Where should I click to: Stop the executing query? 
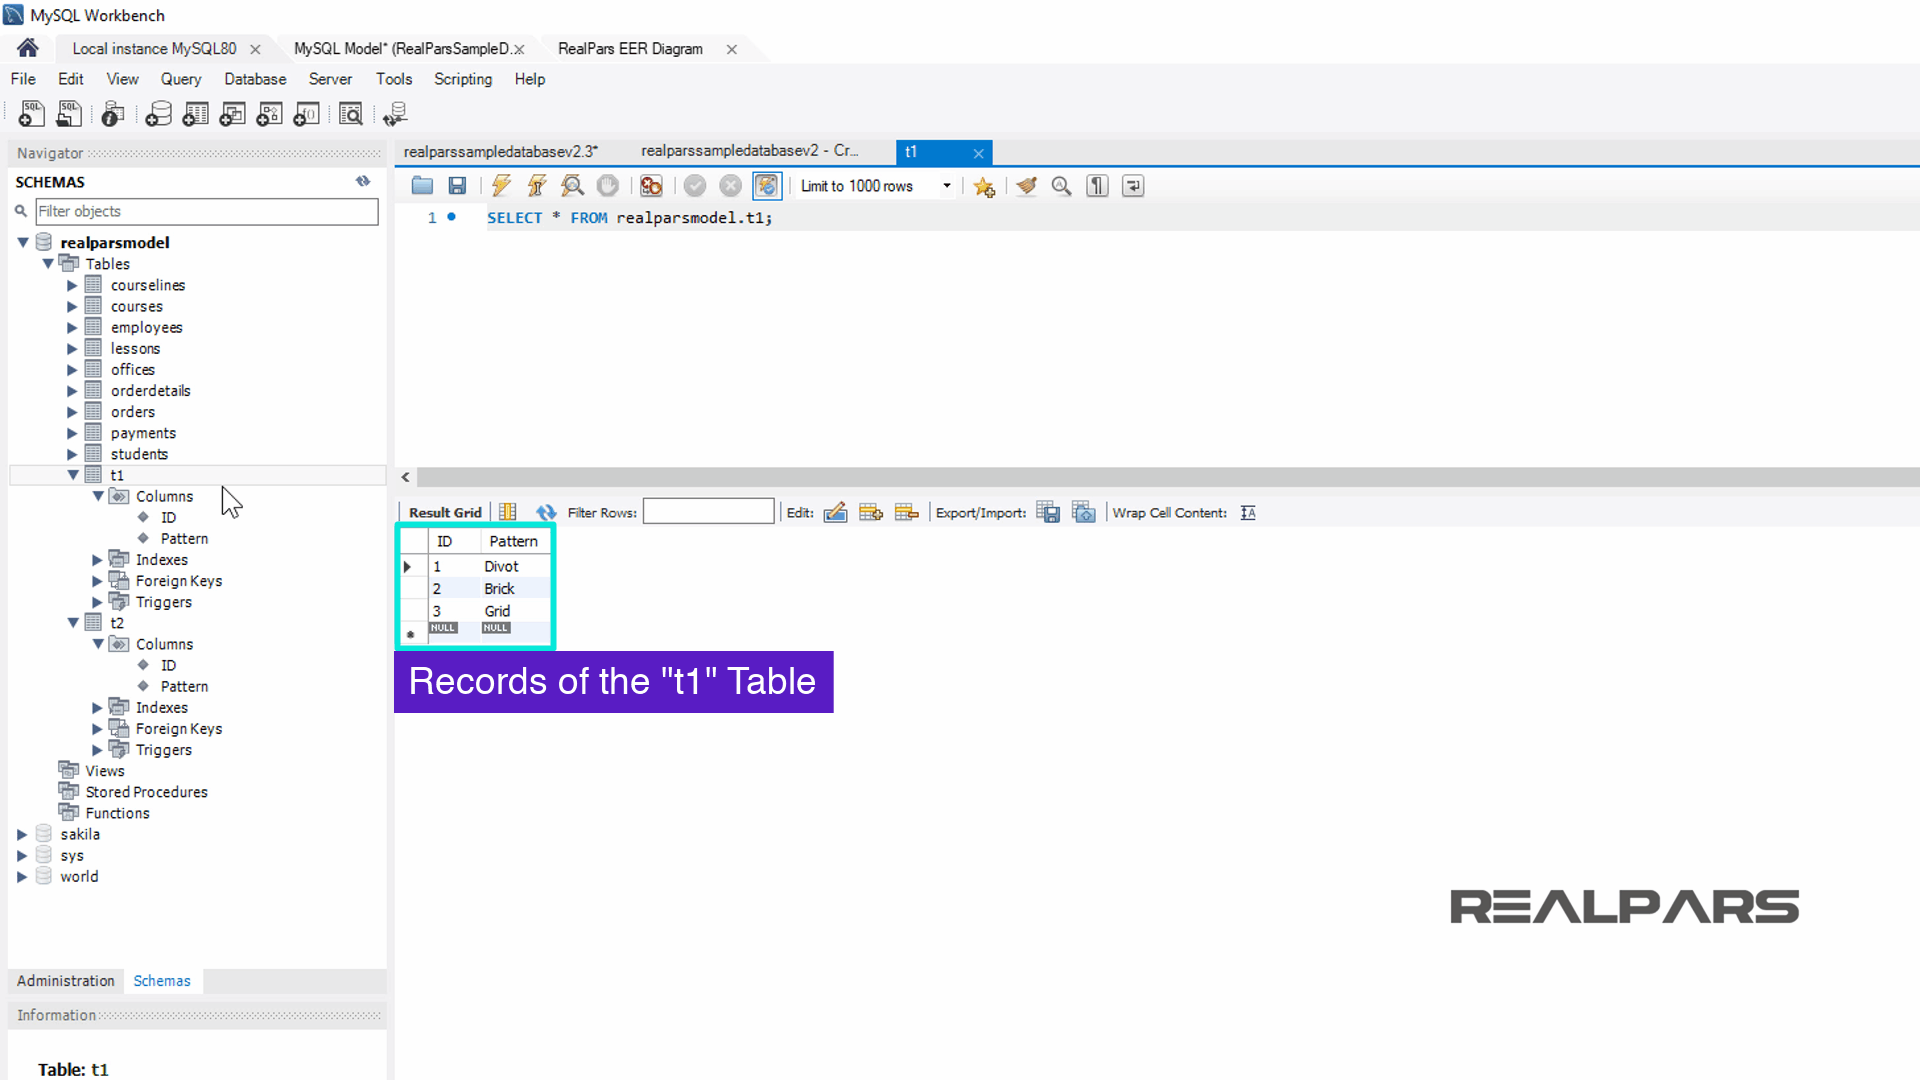(x=607, y=186)
